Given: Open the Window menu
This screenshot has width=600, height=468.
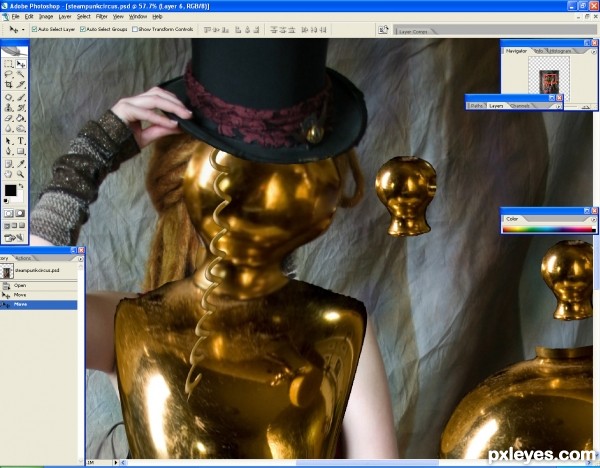Looking at the screenshot, I should (x=138, y=16).
